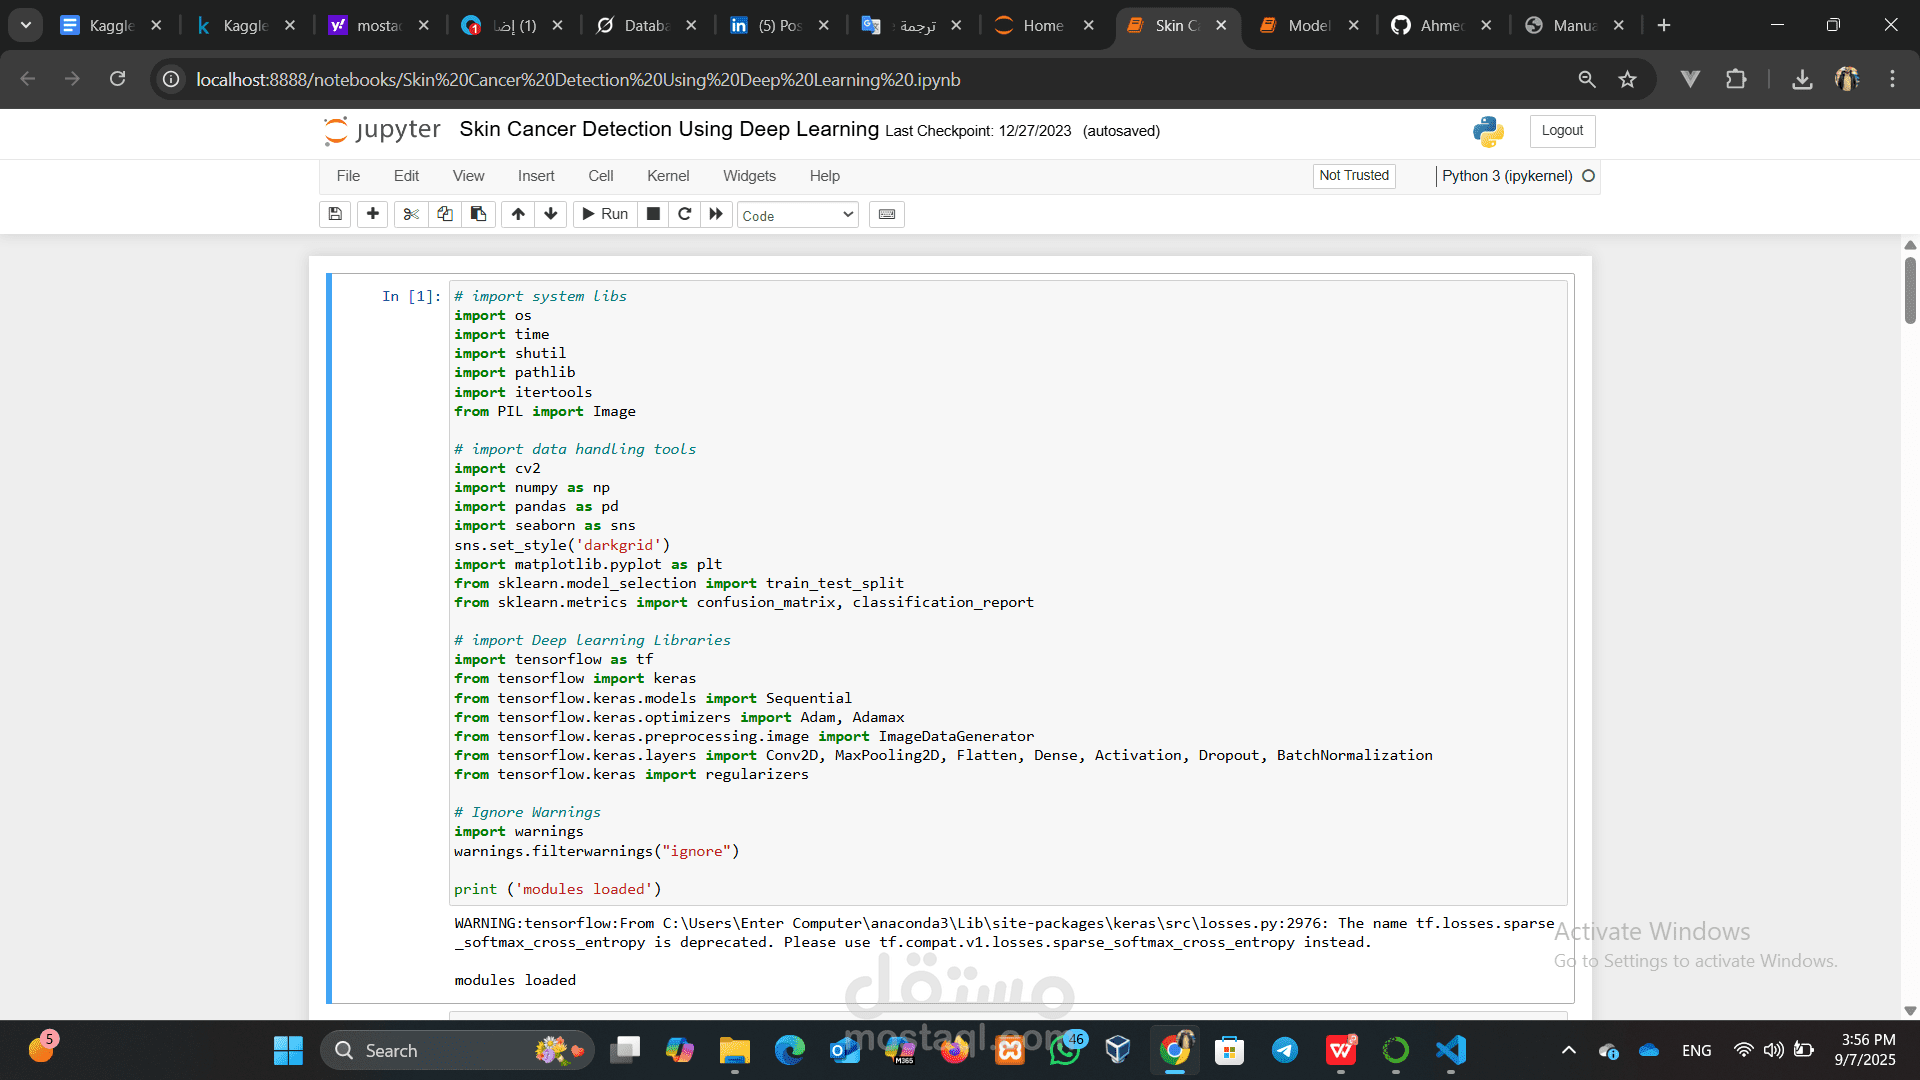The image size is (1920, 1080).
Task: Show hidden system tray icons
Action: 1569,1050
